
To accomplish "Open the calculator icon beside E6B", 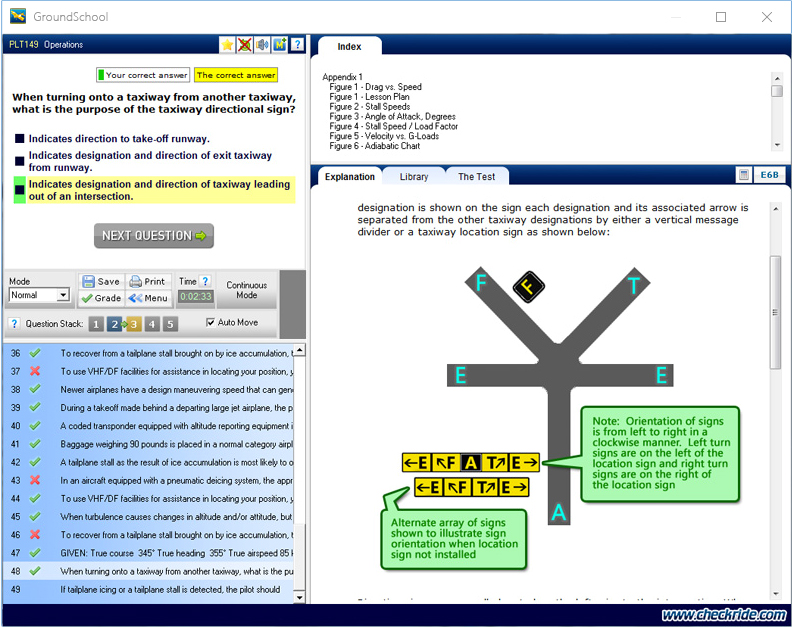I will tap(743, 175).
